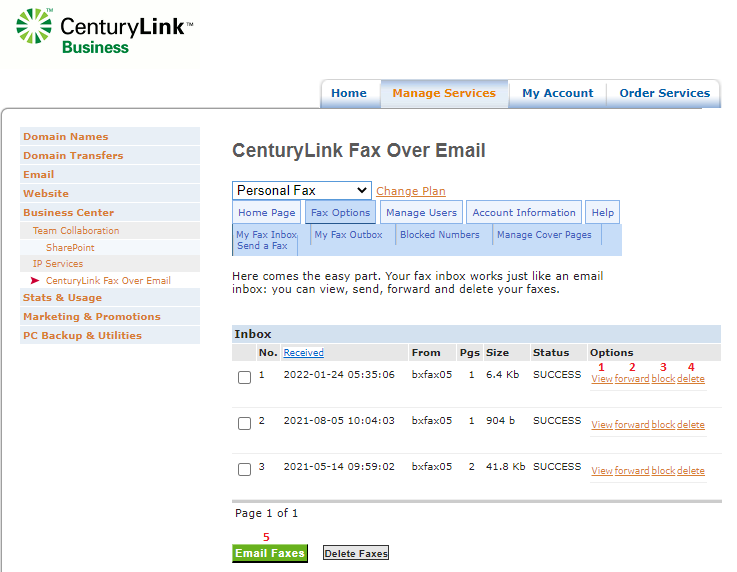Select the checkbox for fax 2
737x572 pixels.
point(244,424)
